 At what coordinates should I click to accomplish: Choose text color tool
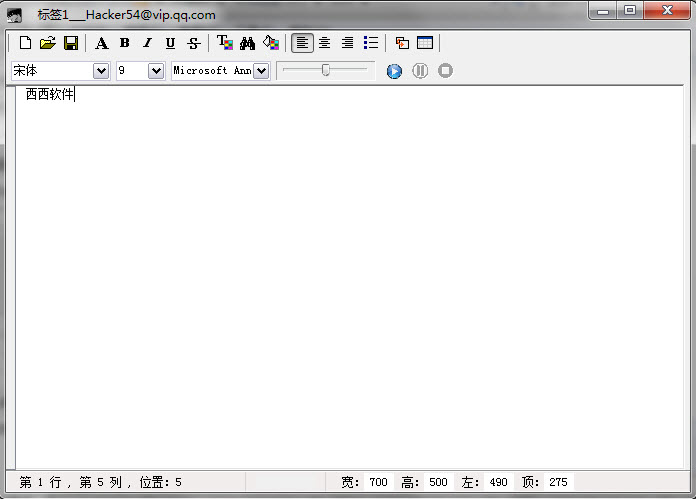coord(225,43)
